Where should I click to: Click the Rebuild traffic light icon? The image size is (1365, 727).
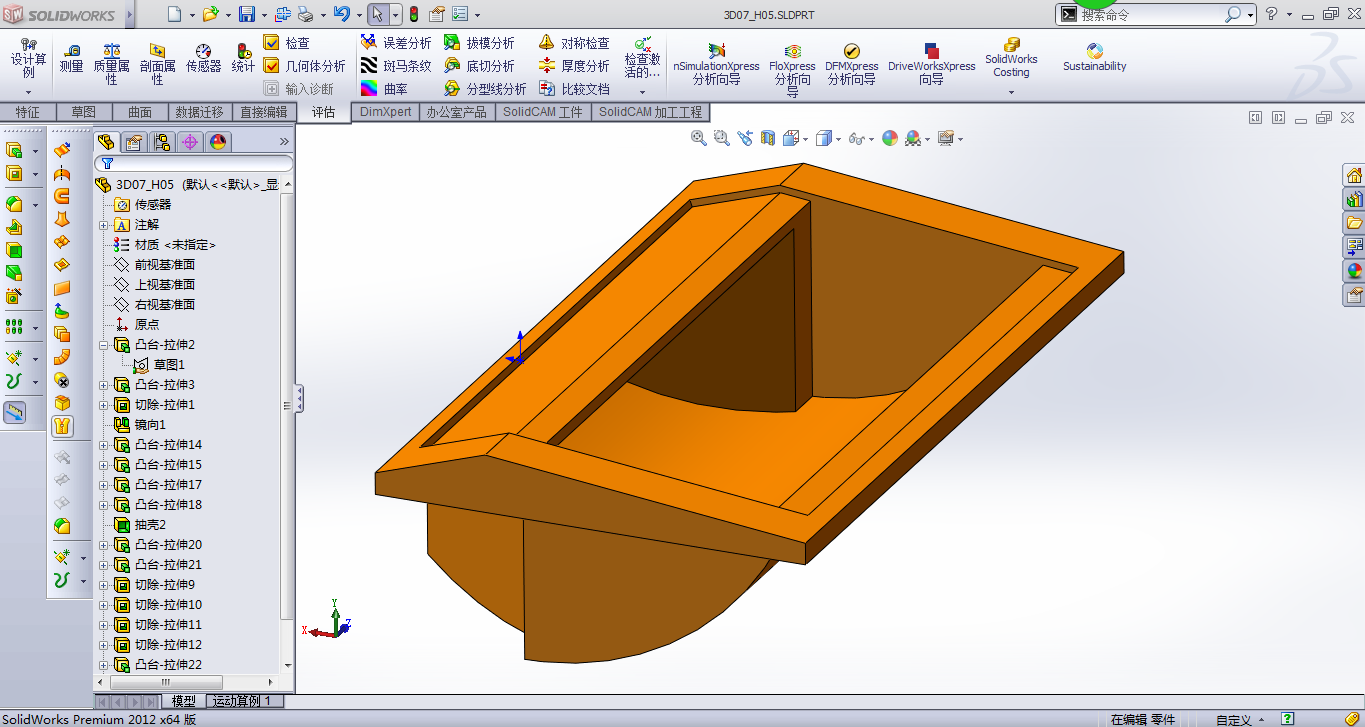[414, 14]
